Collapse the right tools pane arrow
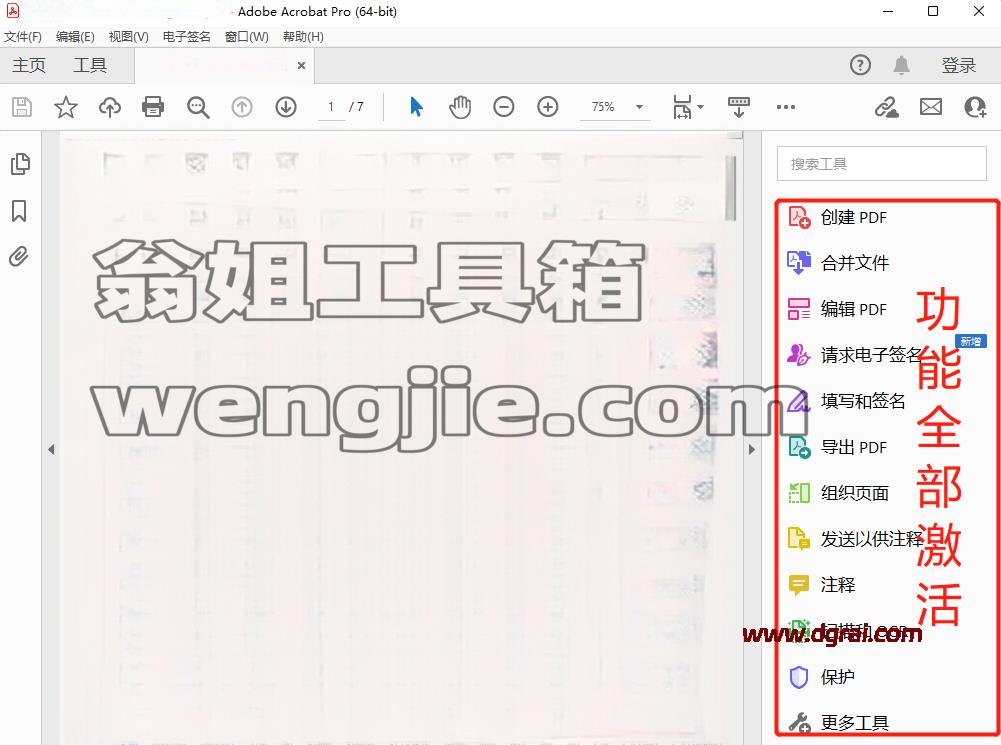This screenshot has width=1001, height=745. pos(752,449)
